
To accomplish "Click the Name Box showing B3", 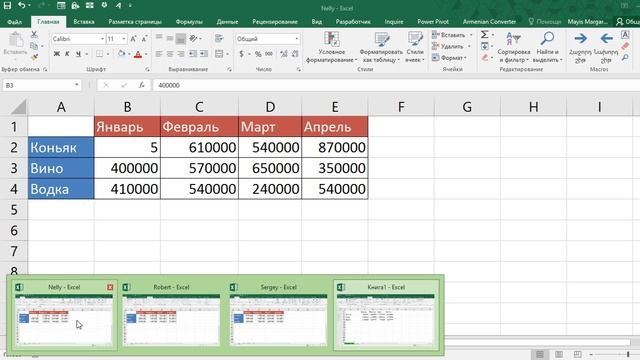I will tap(42, 85).
